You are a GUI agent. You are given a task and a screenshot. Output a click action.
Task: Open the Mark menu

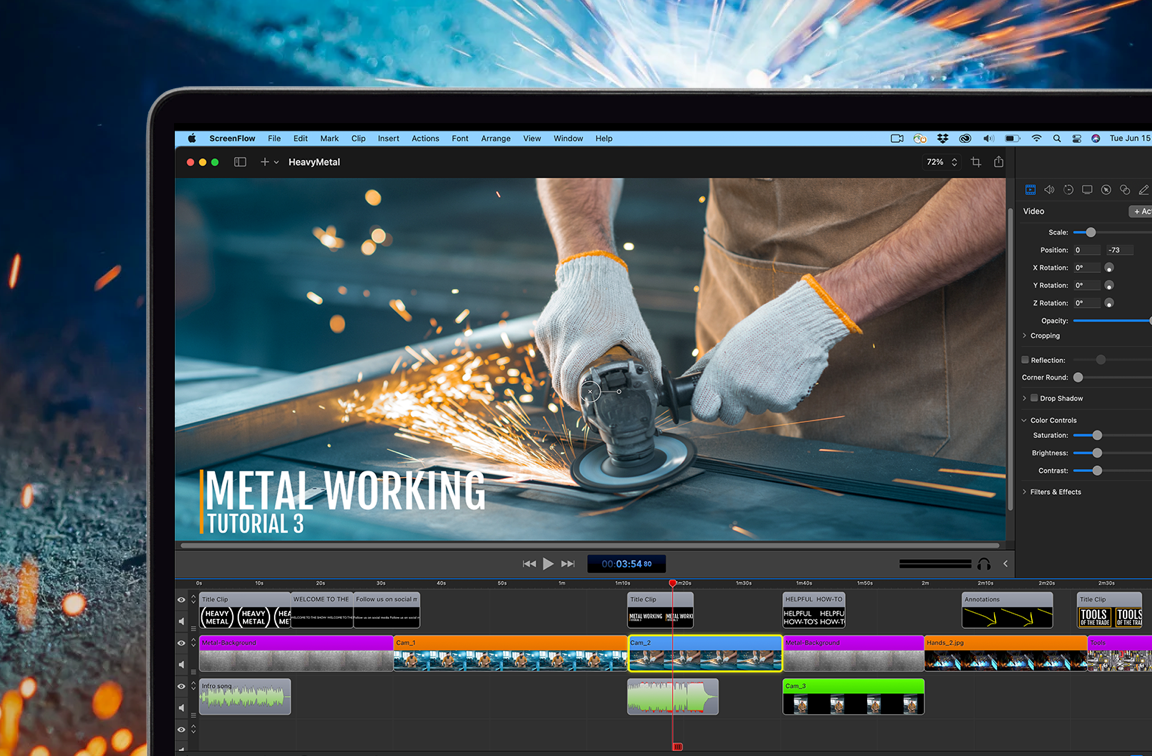point(329,138)
